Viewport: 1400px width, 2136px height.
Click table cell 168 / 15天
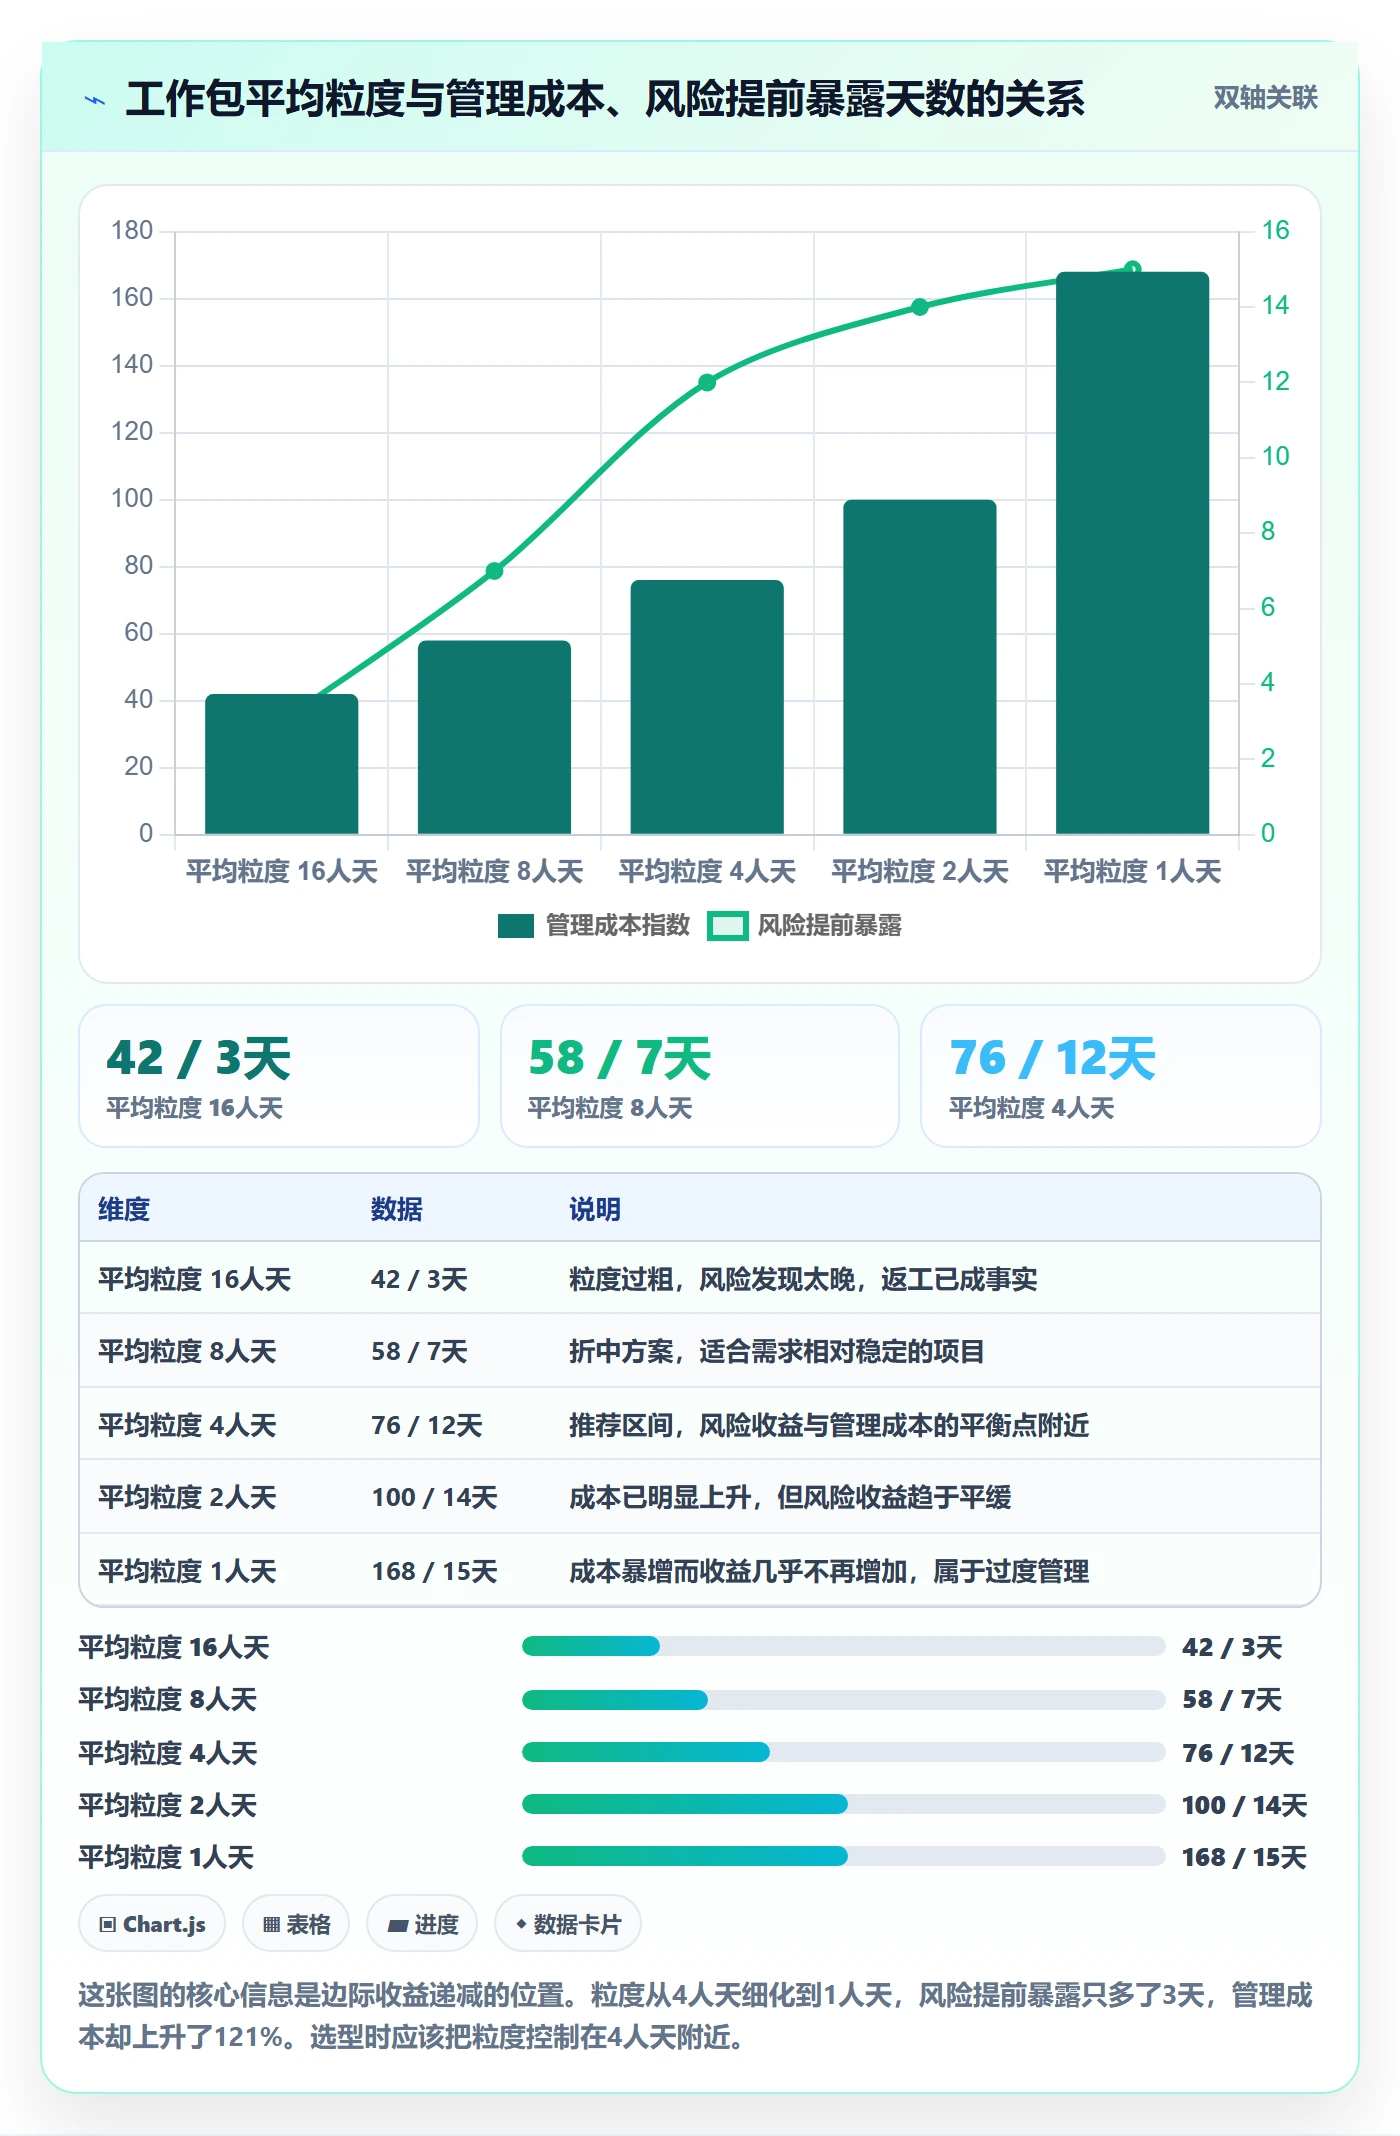(435, 1571)
